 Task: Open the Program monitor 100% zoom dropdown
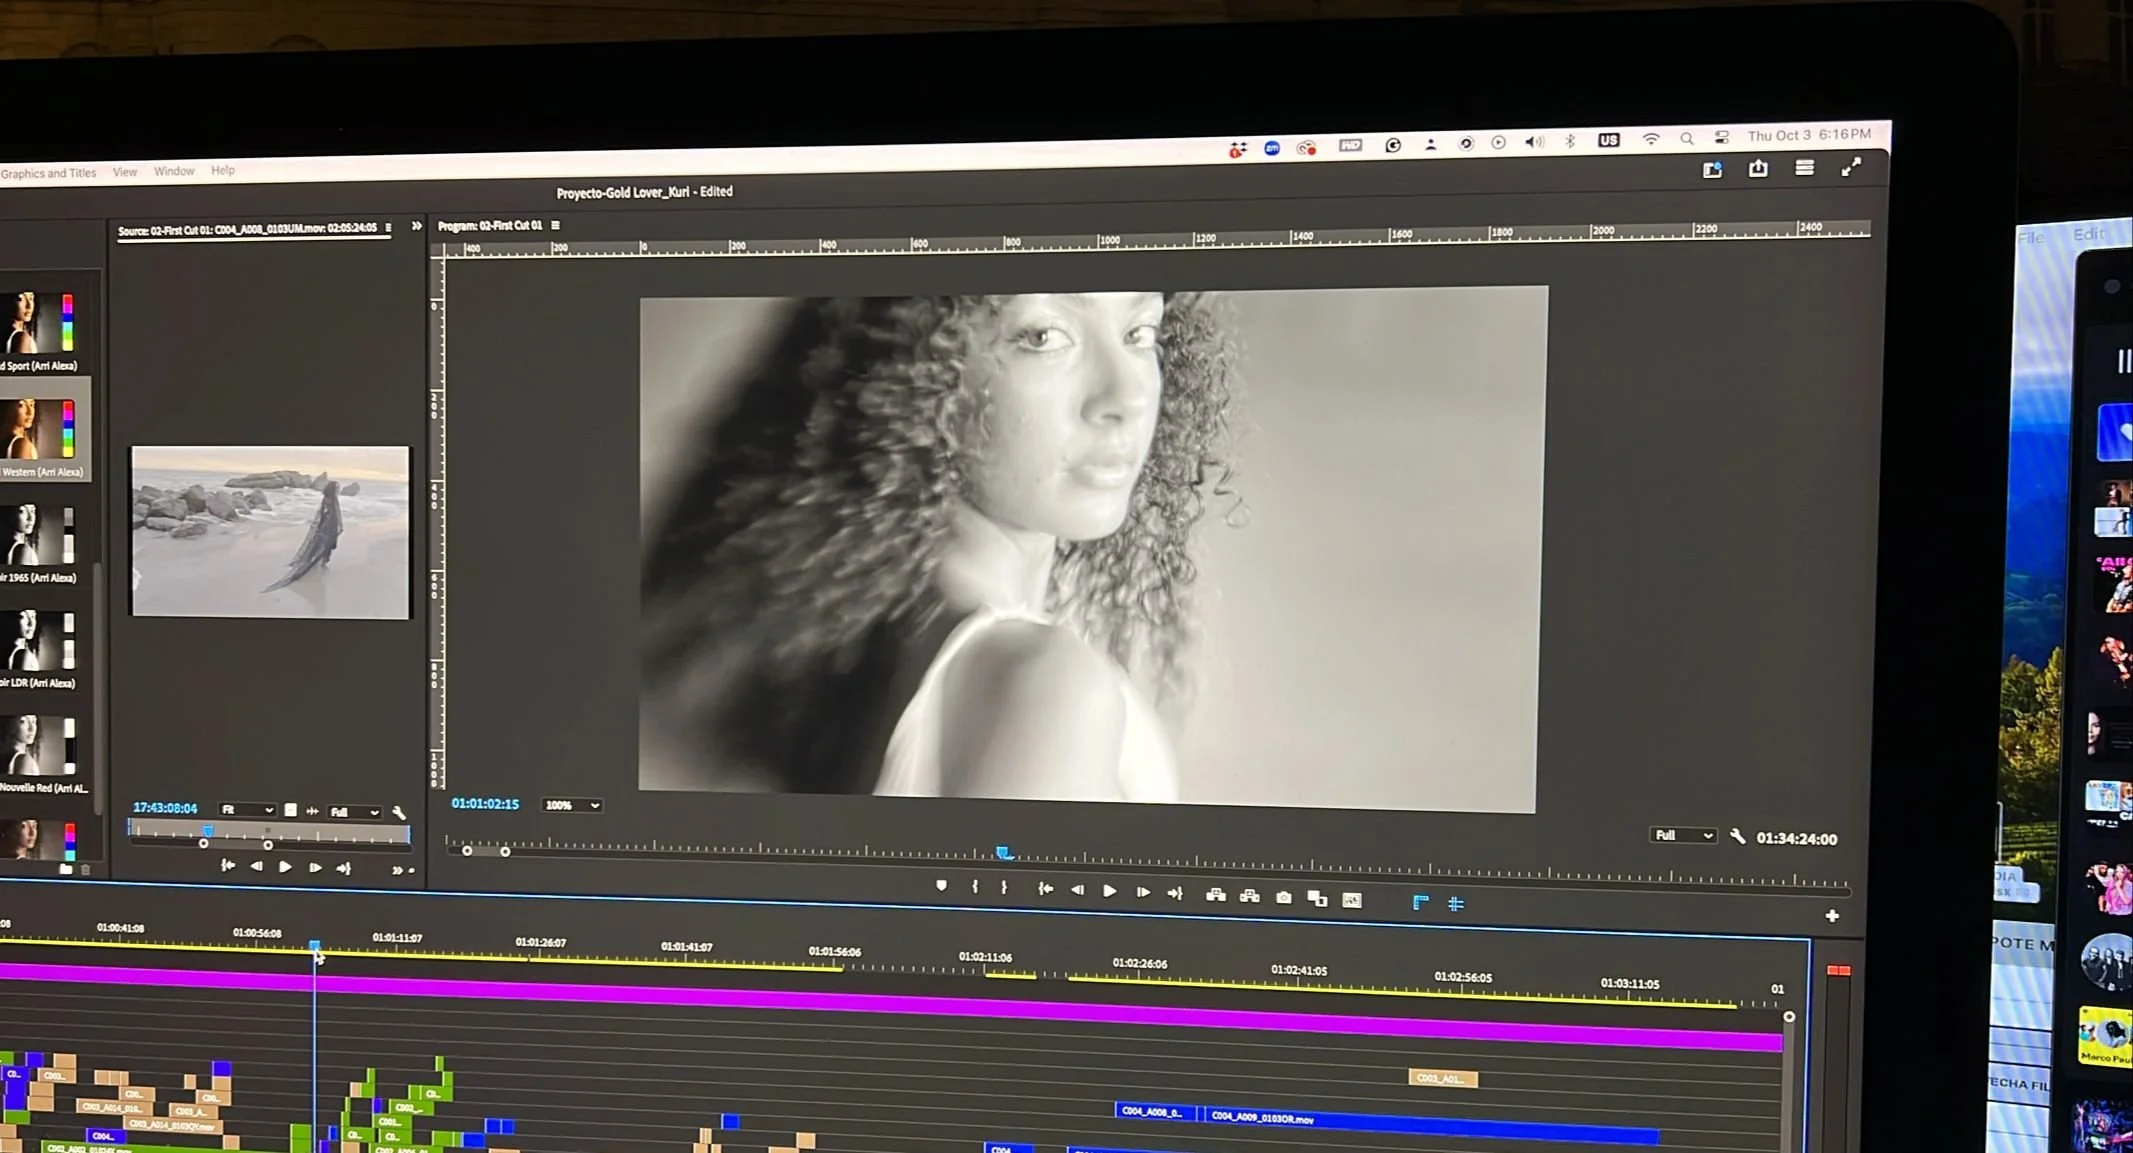[571, 805]
